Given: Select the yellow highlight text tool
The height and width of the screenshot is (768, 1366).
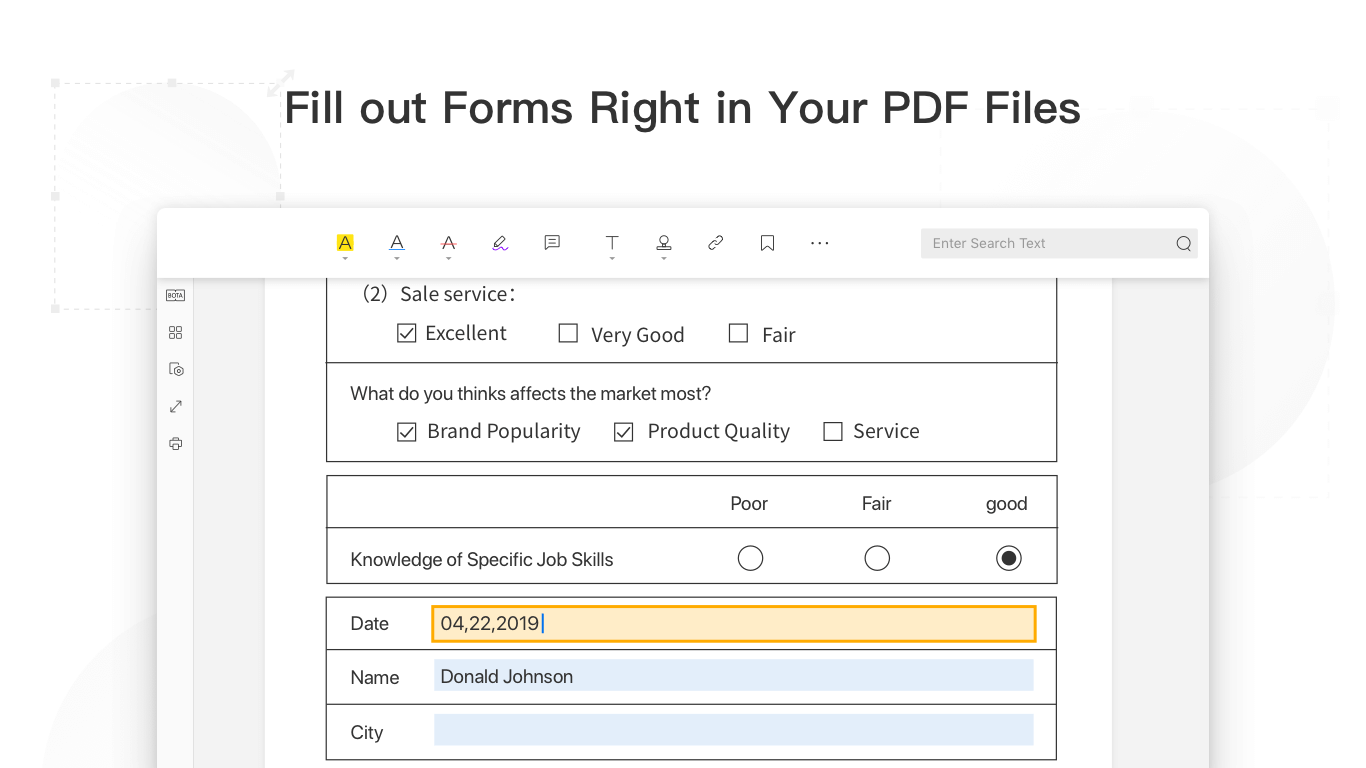Looking at the screenshot, I should (x=345, y=243).
